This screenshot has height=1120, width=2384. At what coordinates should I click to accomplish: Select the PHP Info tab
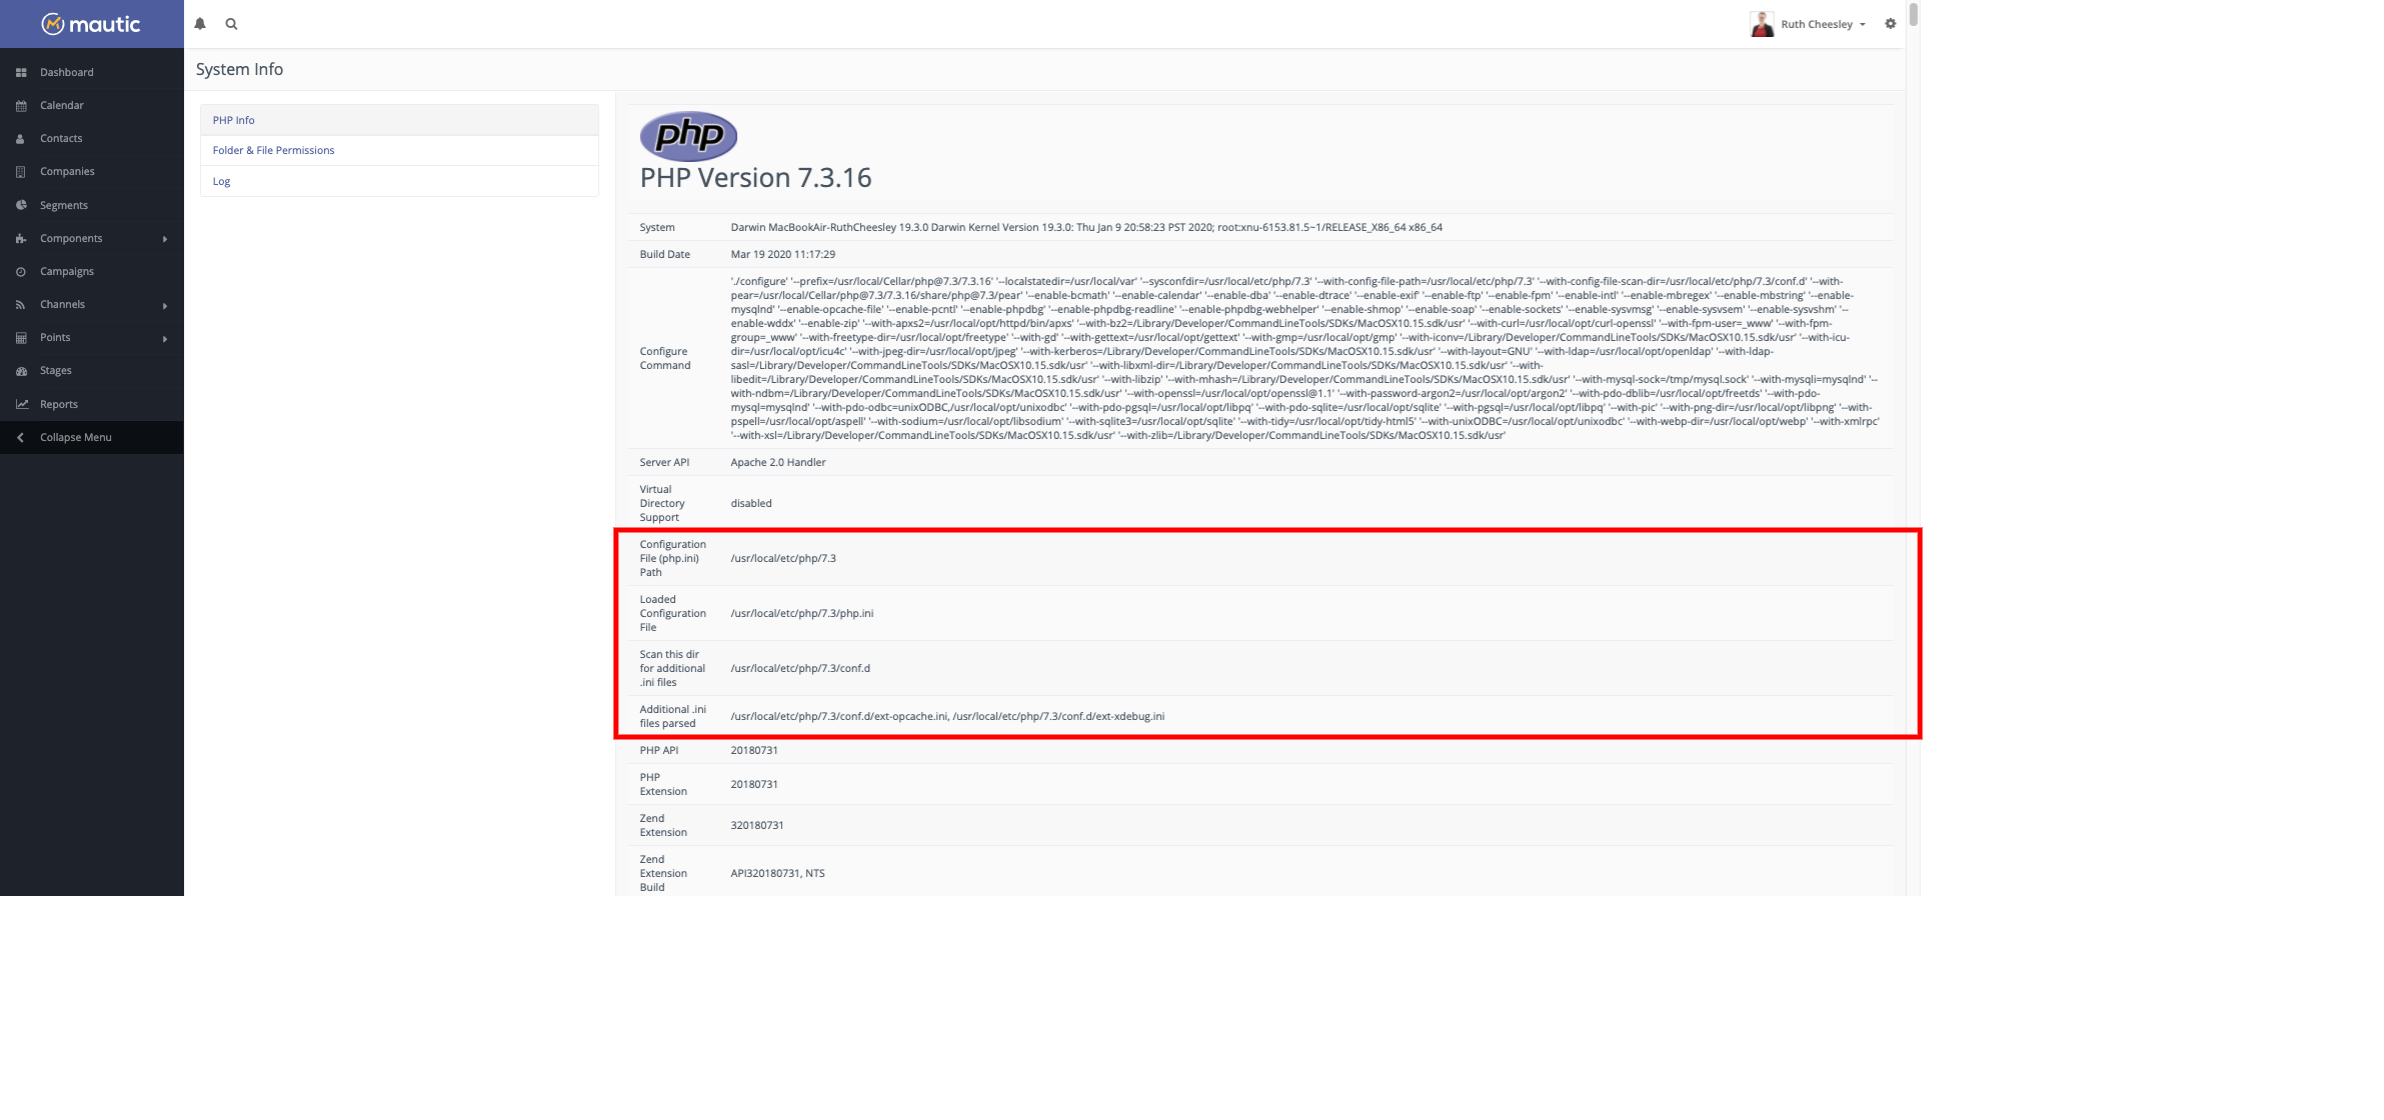(234, 119)
